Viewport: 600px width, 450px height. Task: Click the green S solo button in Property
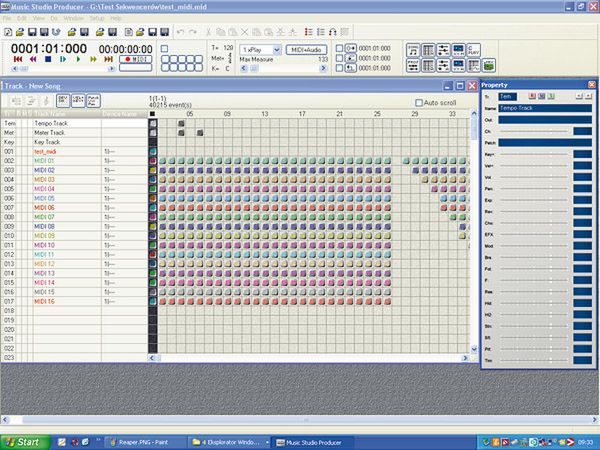[x=551, y=96]
